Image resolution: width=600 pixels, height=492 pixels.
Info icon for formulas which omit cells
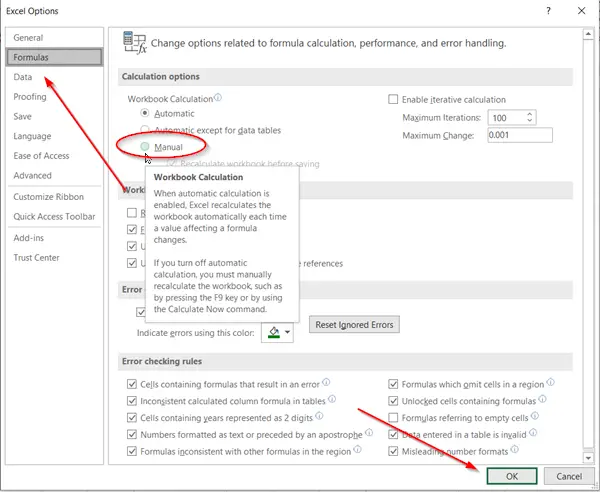point(550,382)
